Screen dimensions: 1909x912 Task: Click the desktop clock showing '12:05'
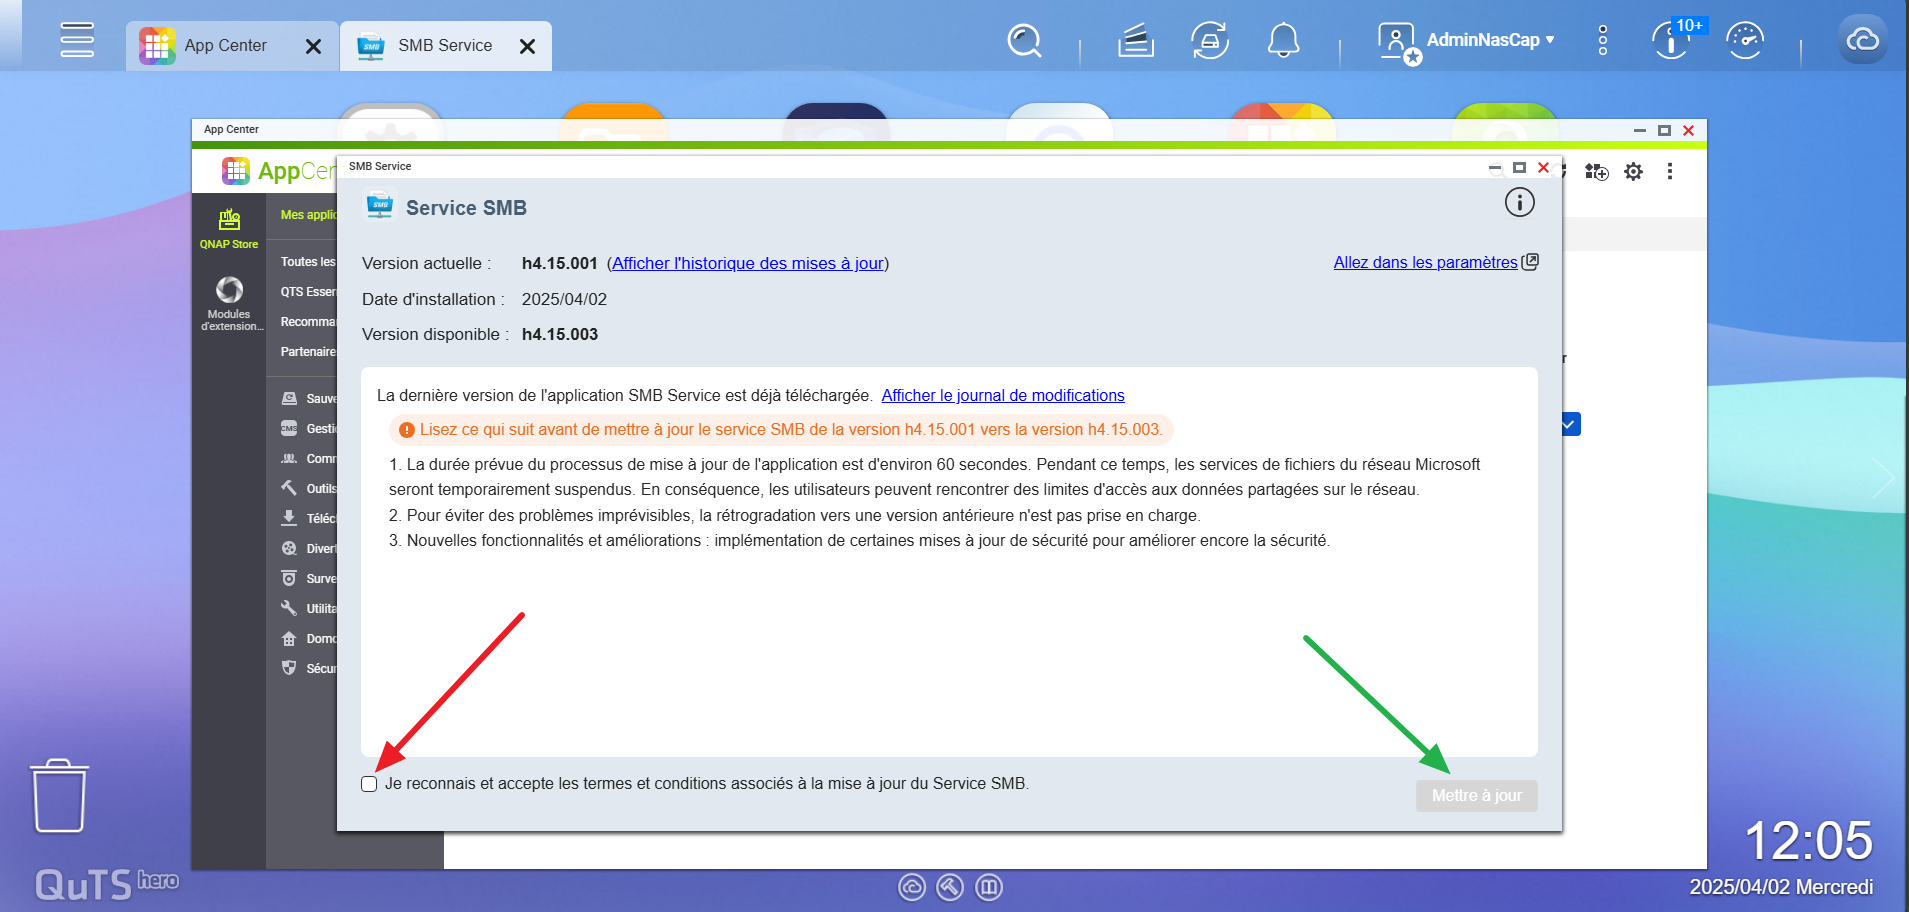click(1808, 841)
